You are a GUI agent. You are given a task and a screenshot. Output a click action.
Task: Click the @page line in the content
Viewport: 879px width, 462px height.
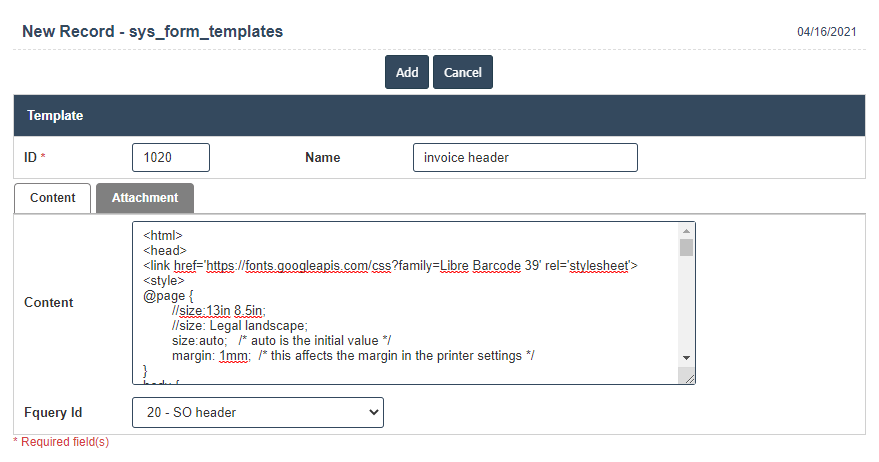tap(167, 296)
